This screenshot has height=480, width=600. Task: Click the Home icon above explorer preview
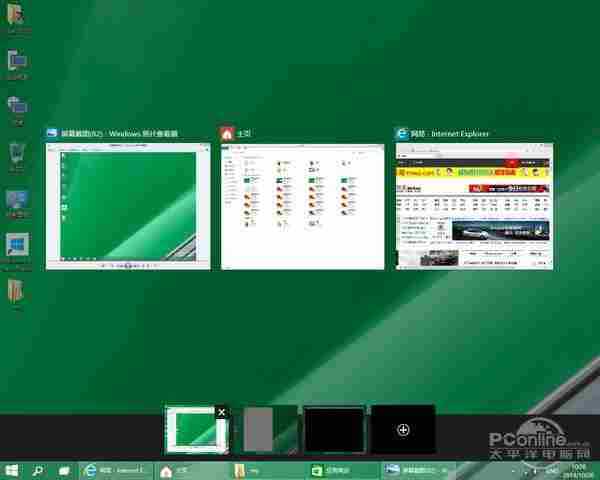228,133
